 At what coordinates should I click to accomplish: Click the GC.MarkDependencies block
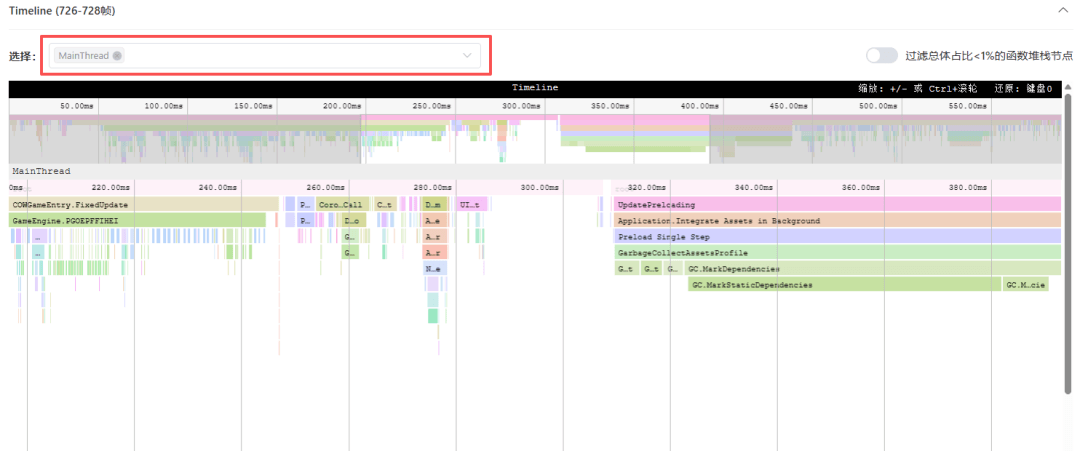click(873, 269)
